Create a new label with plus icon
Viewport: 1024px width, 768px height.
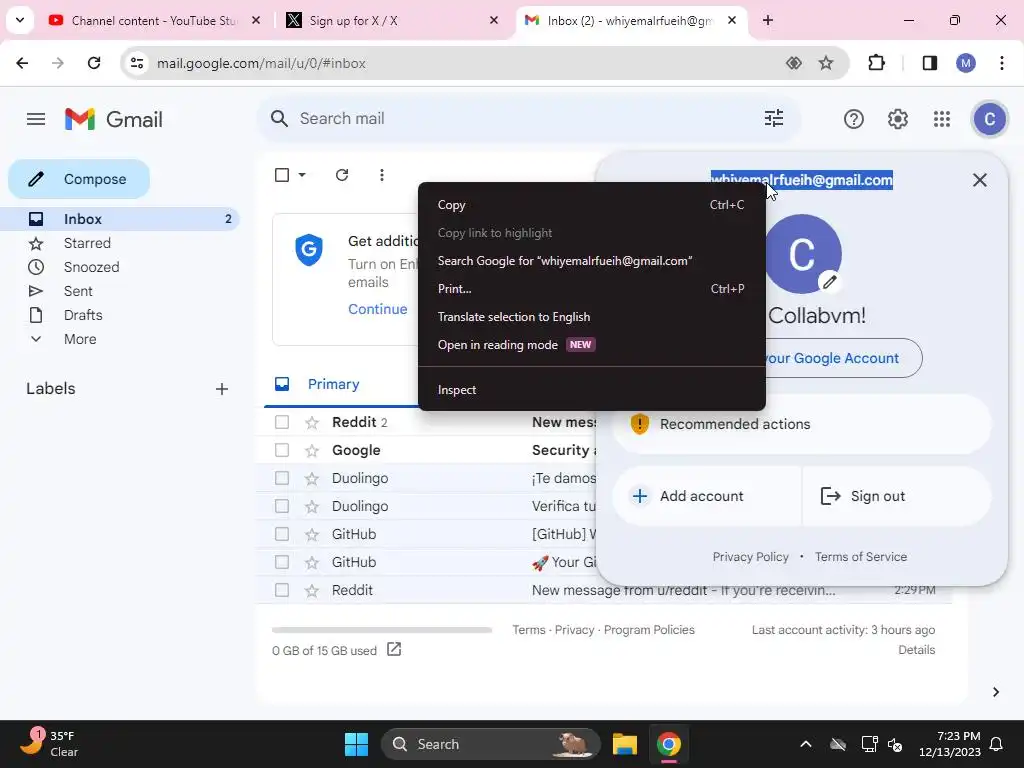tap(222, 389)
